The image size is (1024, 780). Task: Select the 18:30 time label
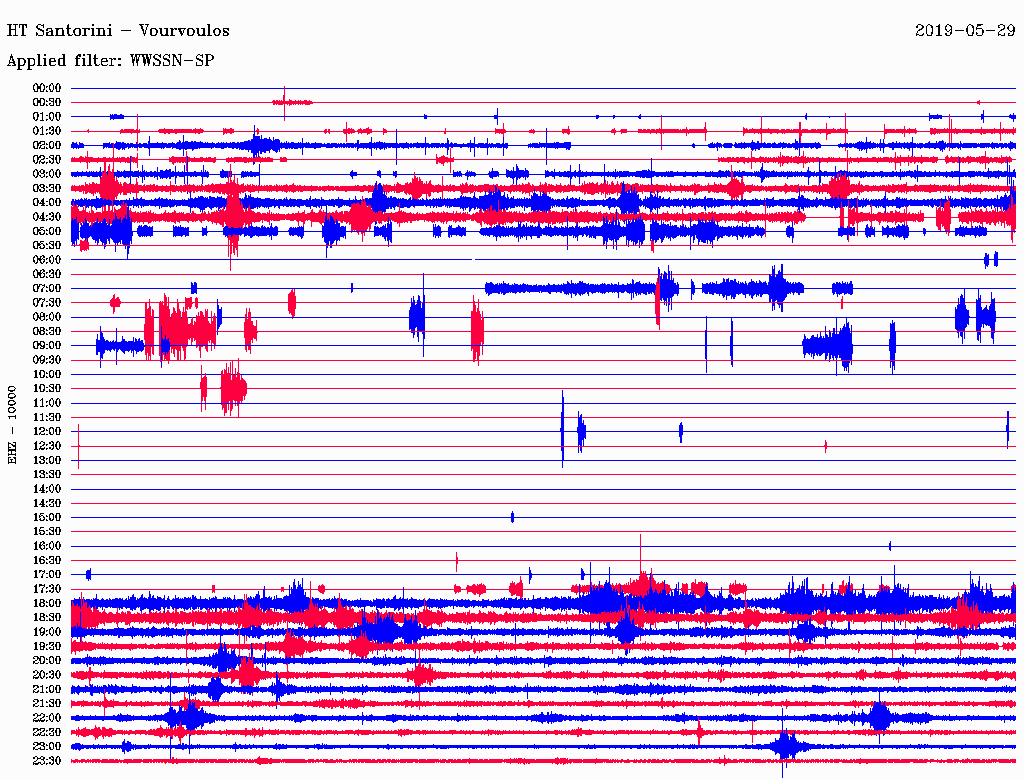(47, 618)
